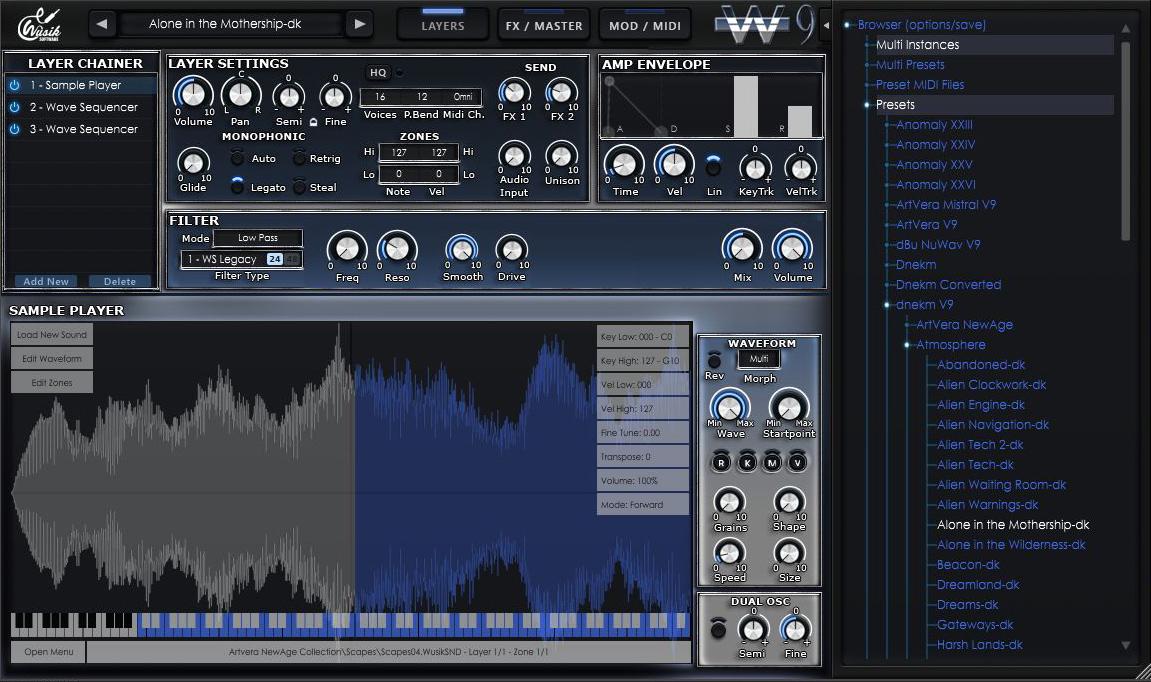Switch to the LAYERS tab
The image size is (1151, 682).
click(x=443, y=24)
